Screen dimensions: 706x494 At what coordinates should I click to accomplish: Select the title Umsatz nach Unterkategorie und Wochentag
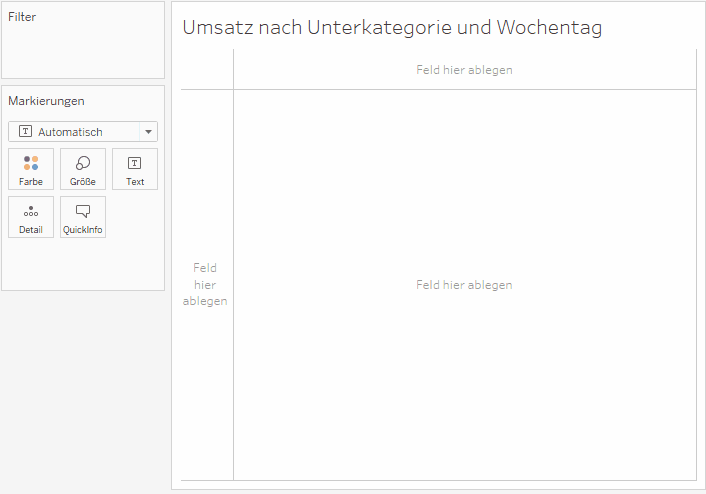click(392, 27)
